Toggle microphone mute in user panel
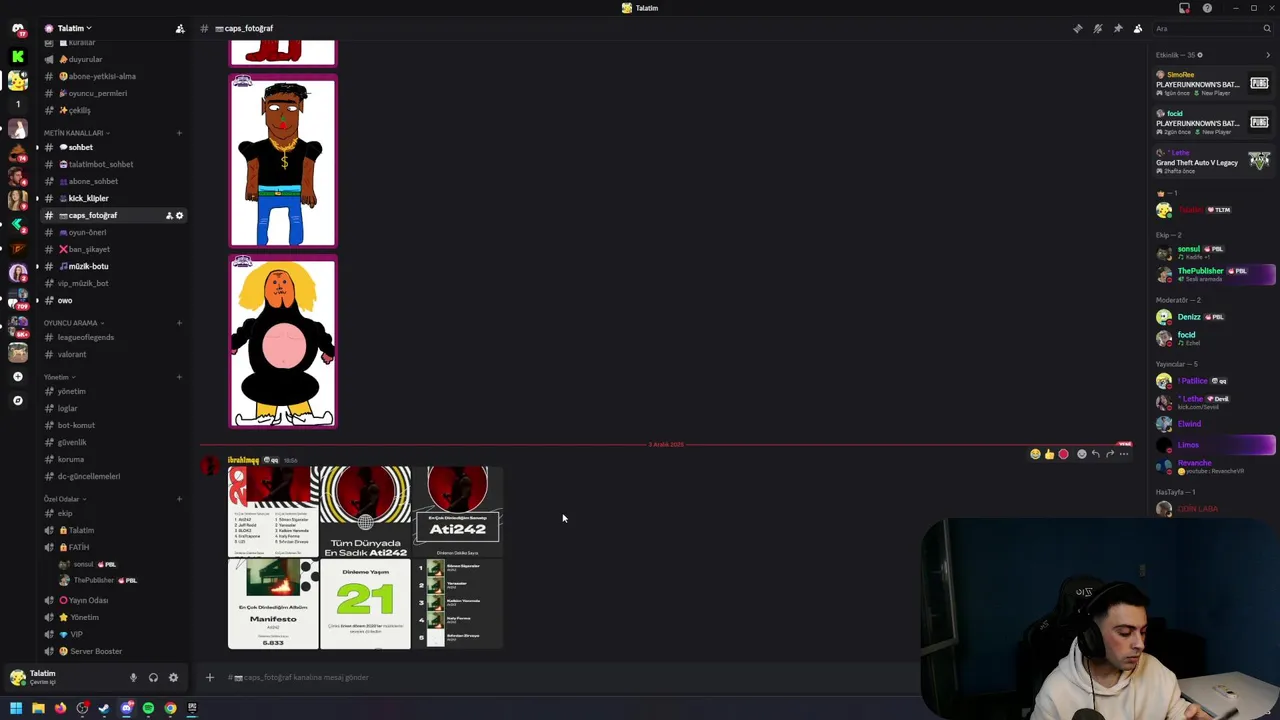Viewport: 1280px width, 720px height. click(x=133, y=678)
